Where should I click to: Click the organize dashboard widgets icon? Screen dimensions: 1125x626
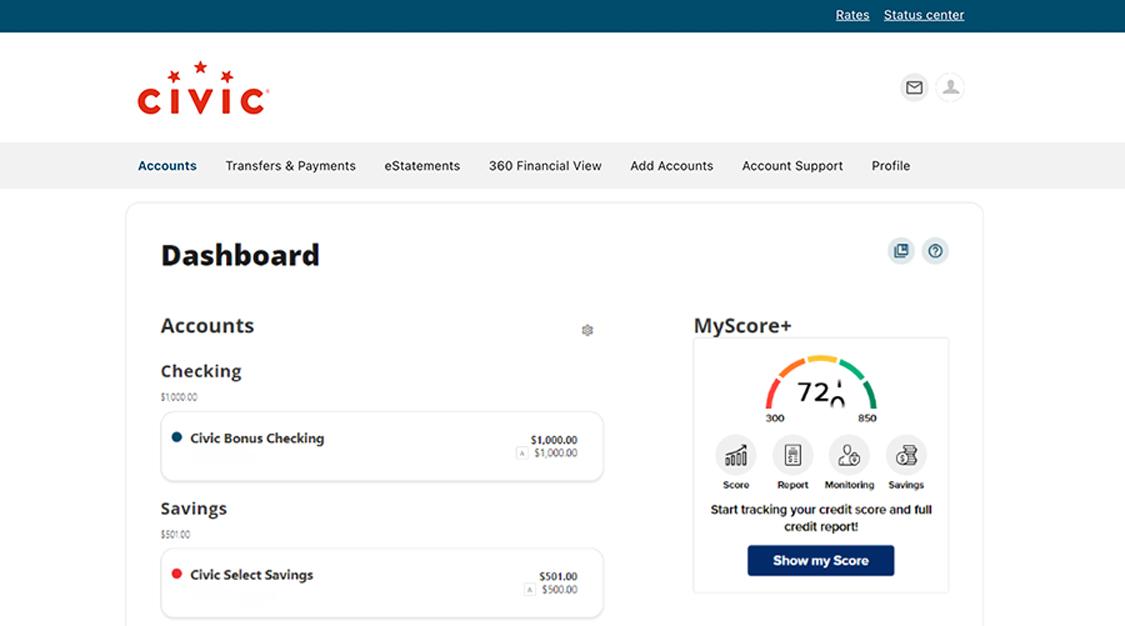(x=901, y=251)
